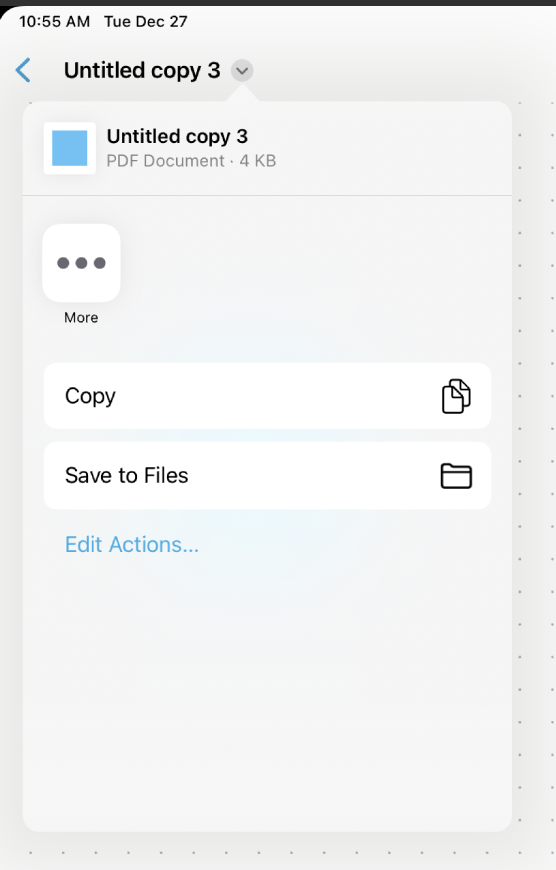
Task: Click the blank space right of the More button
Action: click(311, 272)
